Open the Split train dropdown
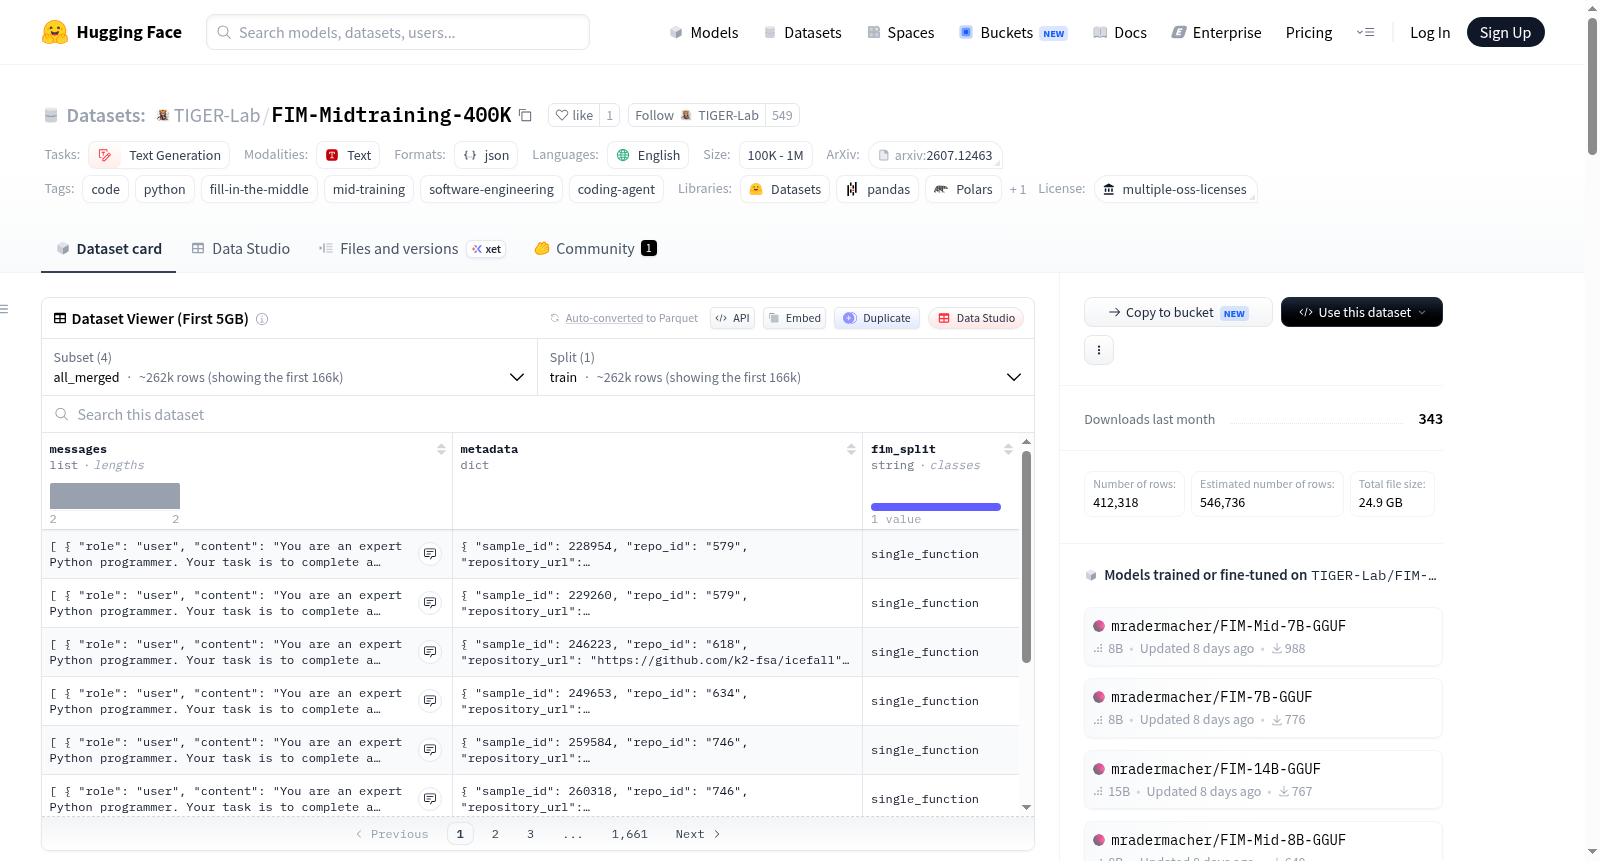Viewport: 1600px width, 861px height. 786,367
